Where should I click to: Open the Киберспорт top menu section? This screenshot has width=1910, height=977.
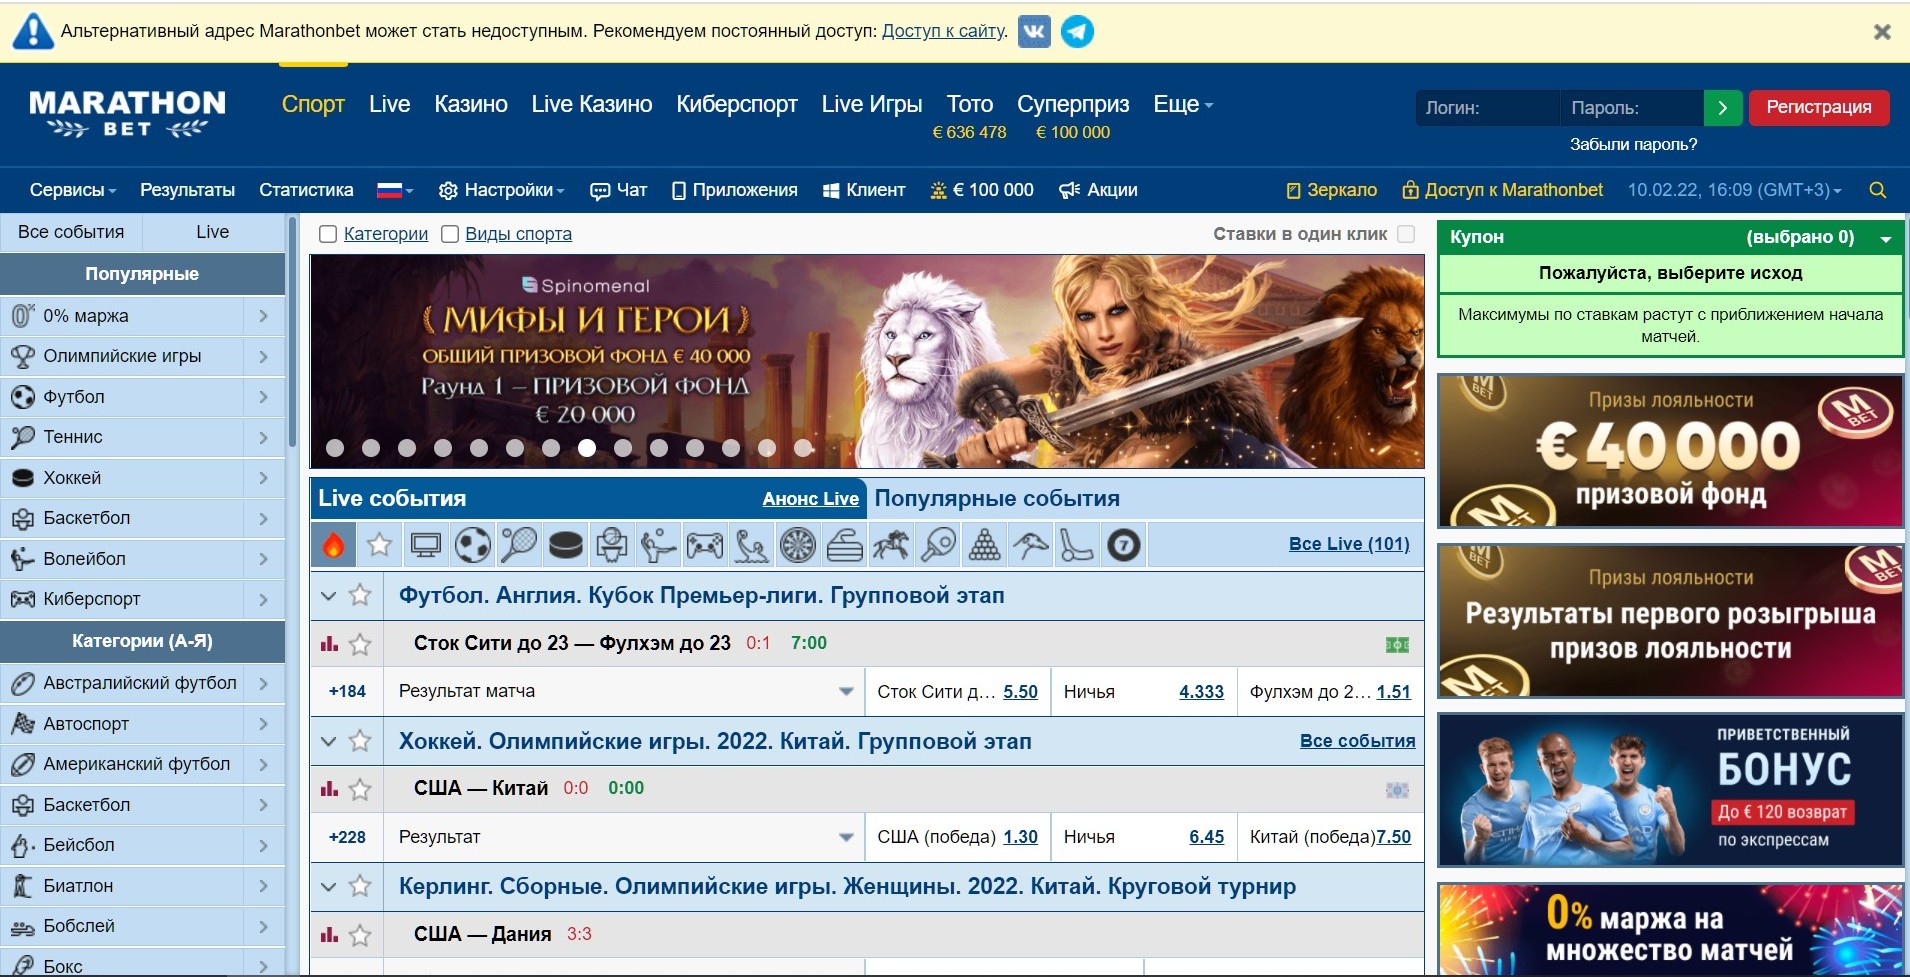(737, 104)
